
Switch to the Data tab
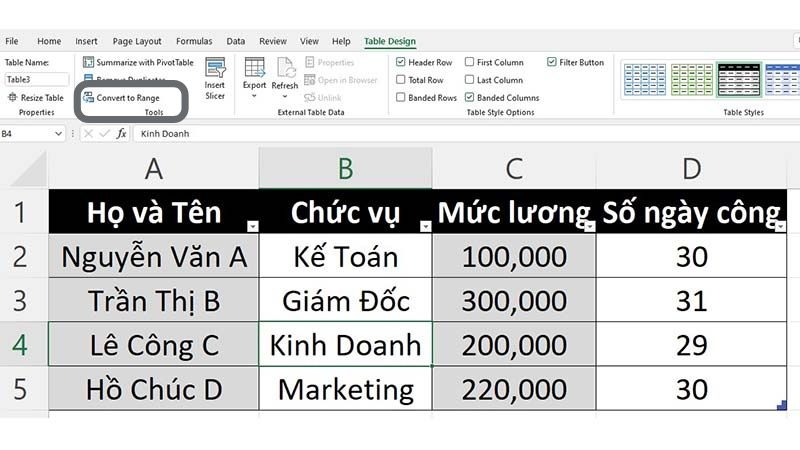tap(236, 41)
